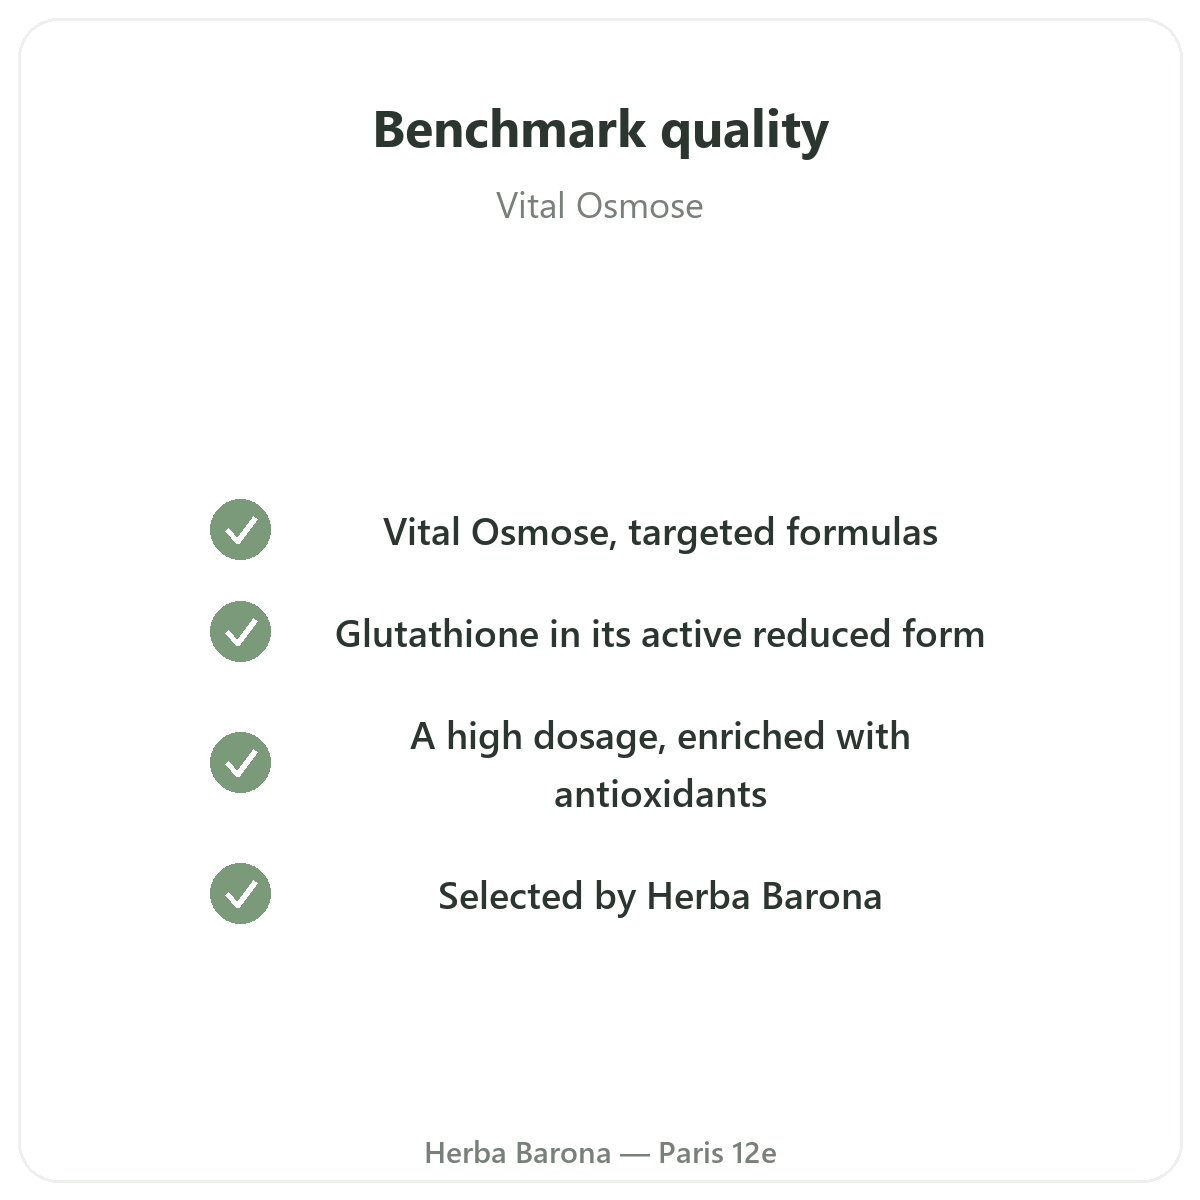Click the checkmark beside "A high dosage"

pyautogui.click(x=240, y=762)
